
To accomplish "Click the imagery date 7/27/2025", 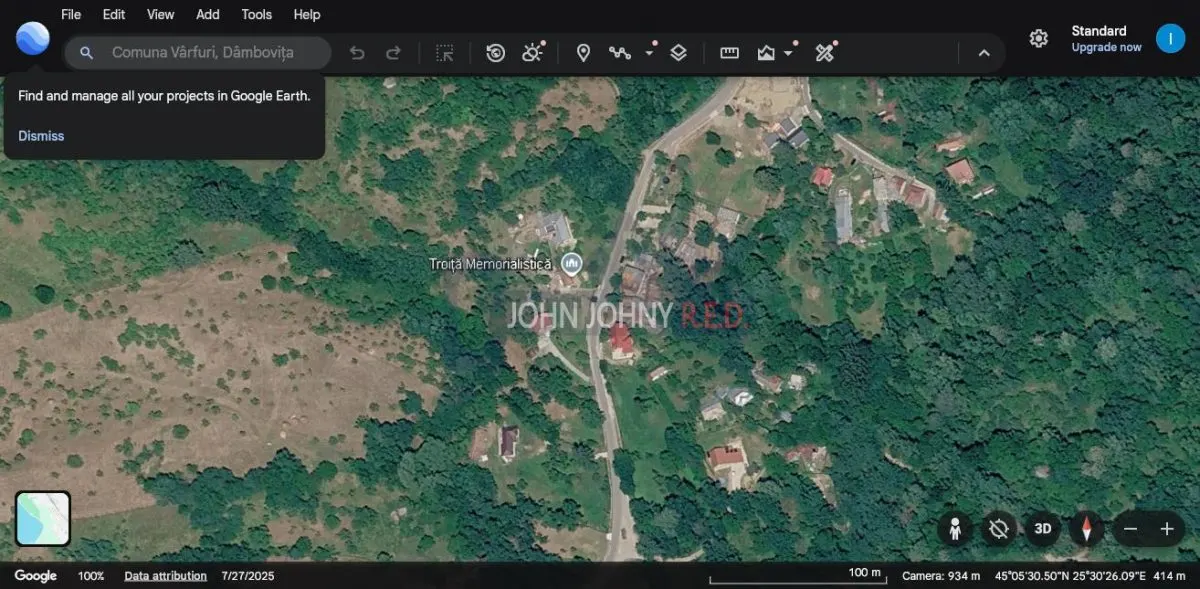I will click(x=248, y=576).
